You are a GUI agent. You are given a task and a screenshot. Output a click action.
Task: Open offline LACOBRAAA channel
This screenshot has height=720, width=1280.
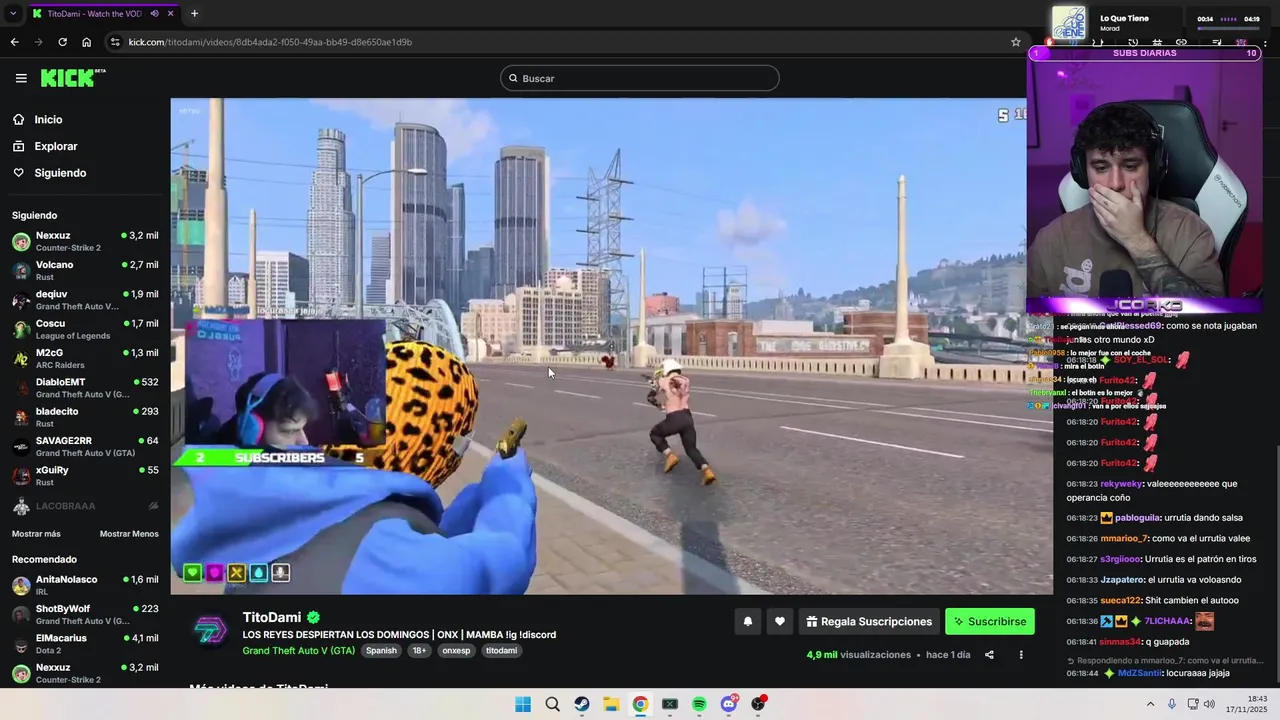pyautogui.click(x=85, y=506)
